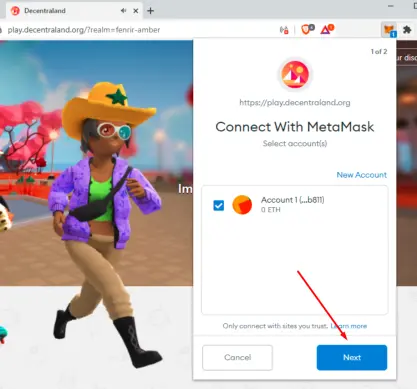
Task: Click the 1 of 2 step indicator
Action: click(379, 52)
